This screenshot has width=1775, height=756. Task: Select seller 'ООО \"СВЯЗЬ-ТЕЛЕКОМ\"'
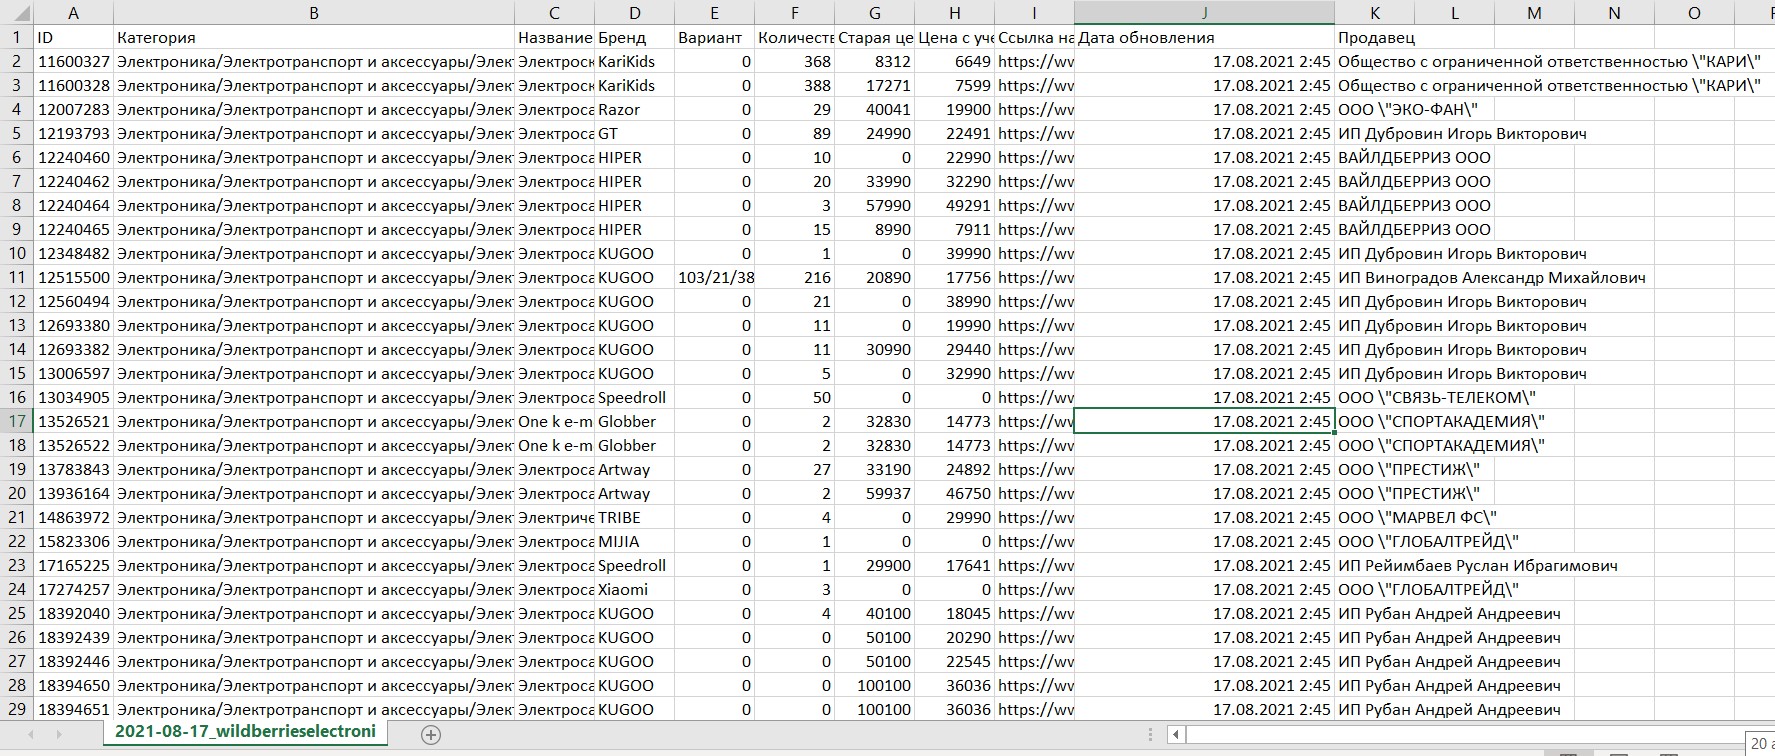pos(1436,398)
